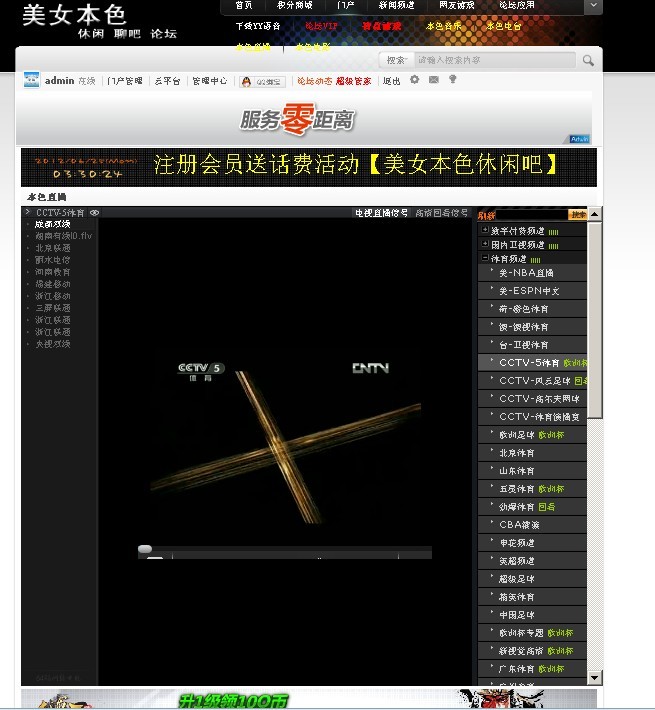This screenshot has width=655, height=710.
Task: Play 台-卫视体育 channel
Action: (x=532, y=345)
